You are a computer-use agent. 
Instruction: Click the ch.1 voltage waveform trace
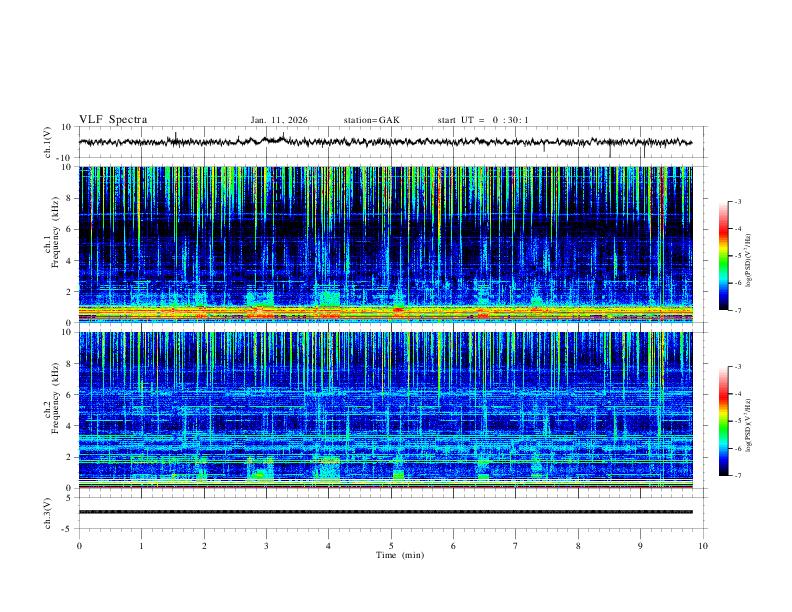(x=385, y=142)
